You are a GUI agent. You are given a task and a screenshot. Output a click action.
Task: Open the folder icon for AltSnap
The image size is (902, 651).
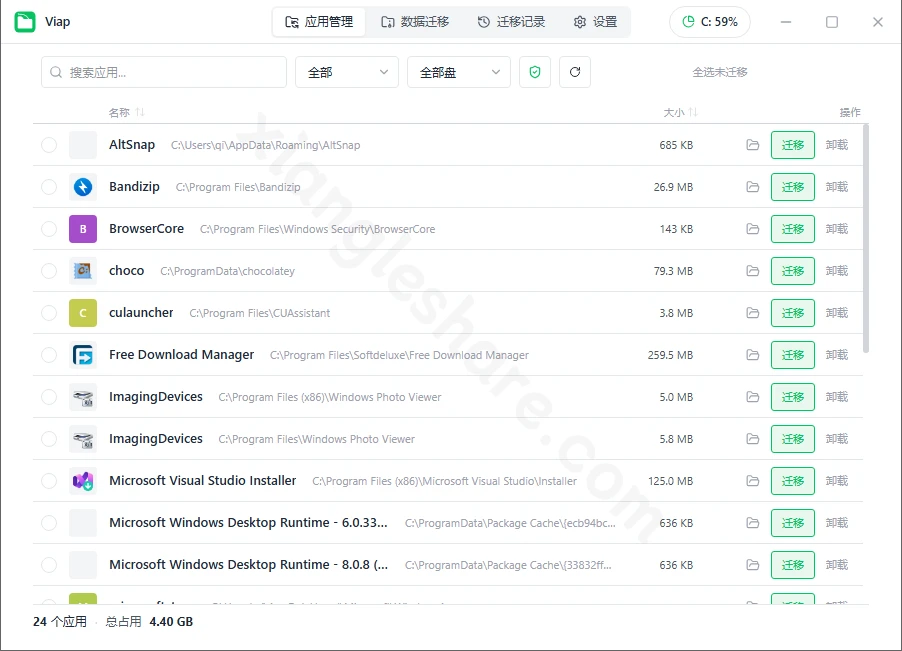click(x=752, y=145)
